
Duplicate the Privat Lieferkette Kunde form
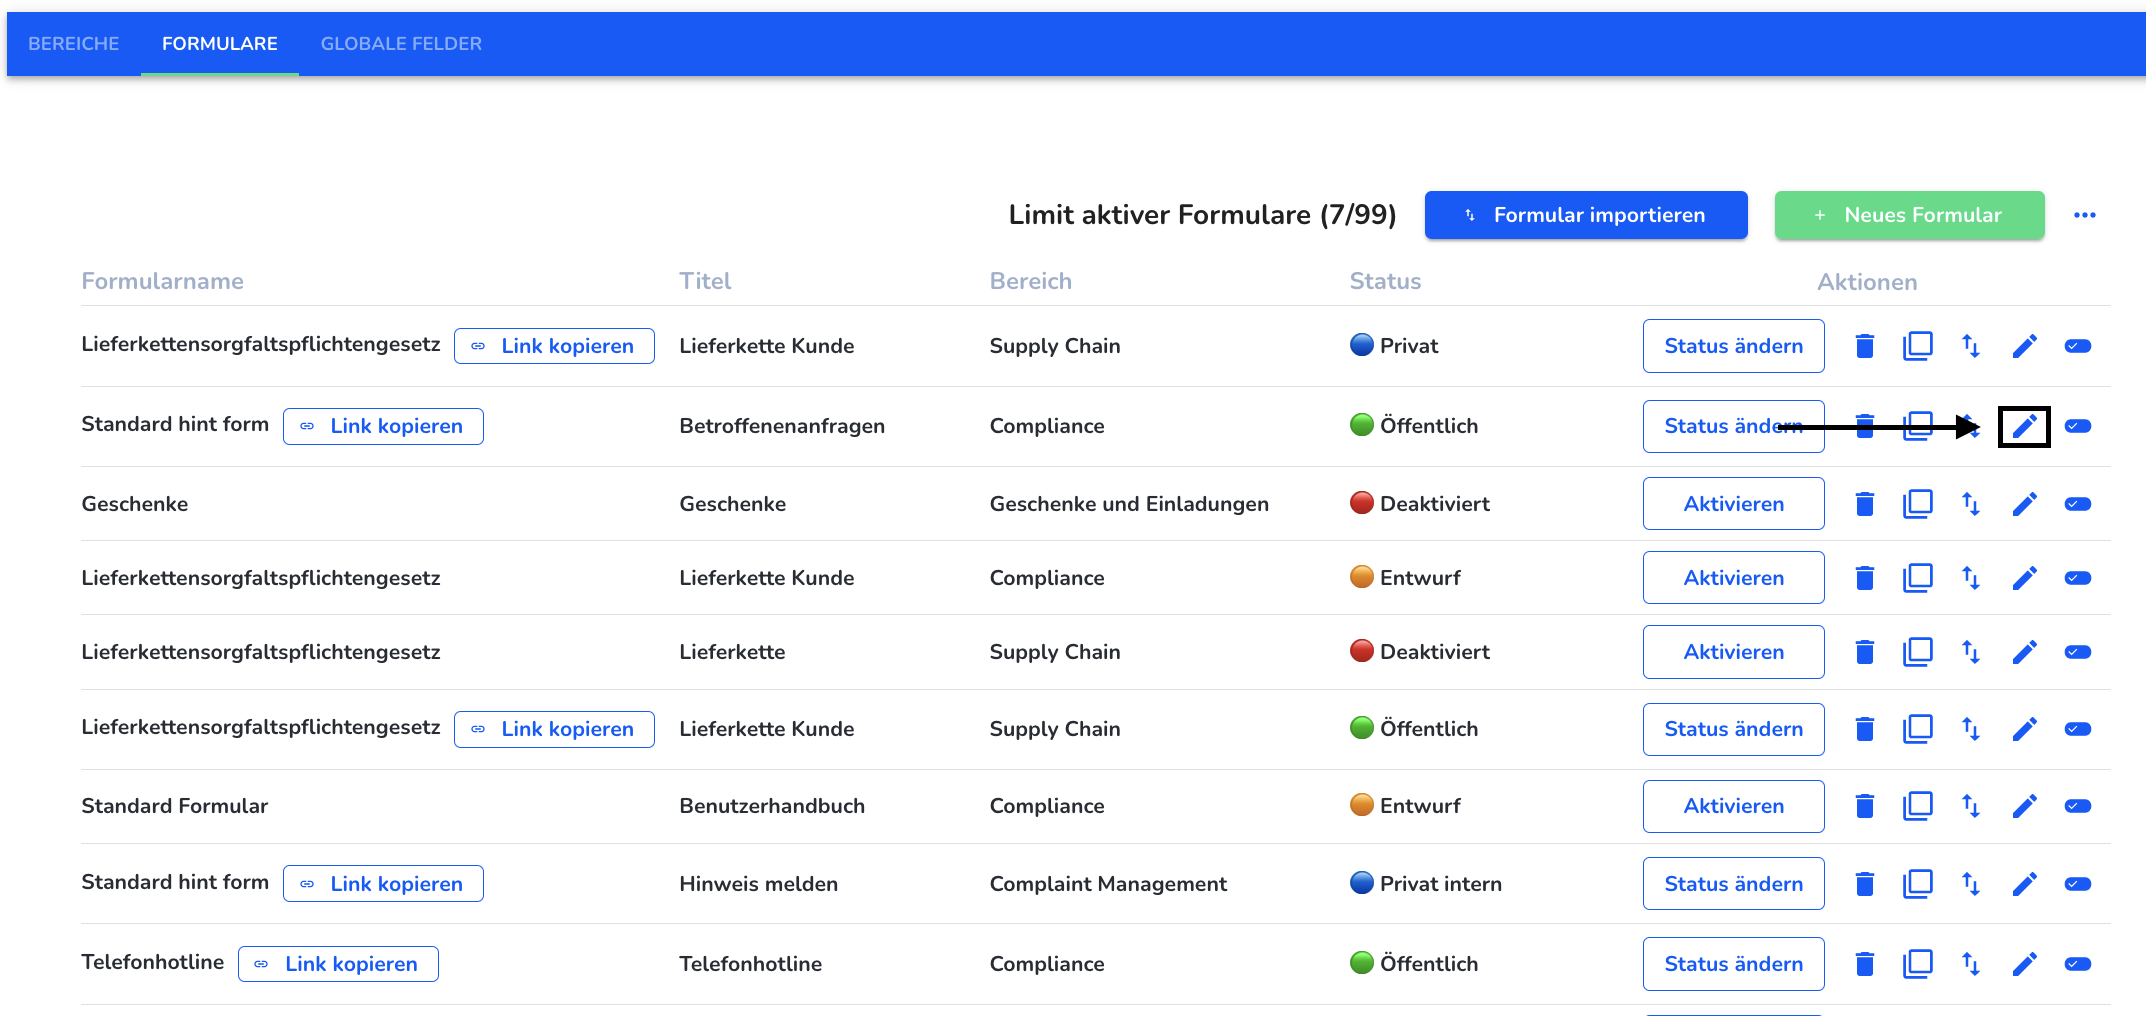[x=1917, y=346]
